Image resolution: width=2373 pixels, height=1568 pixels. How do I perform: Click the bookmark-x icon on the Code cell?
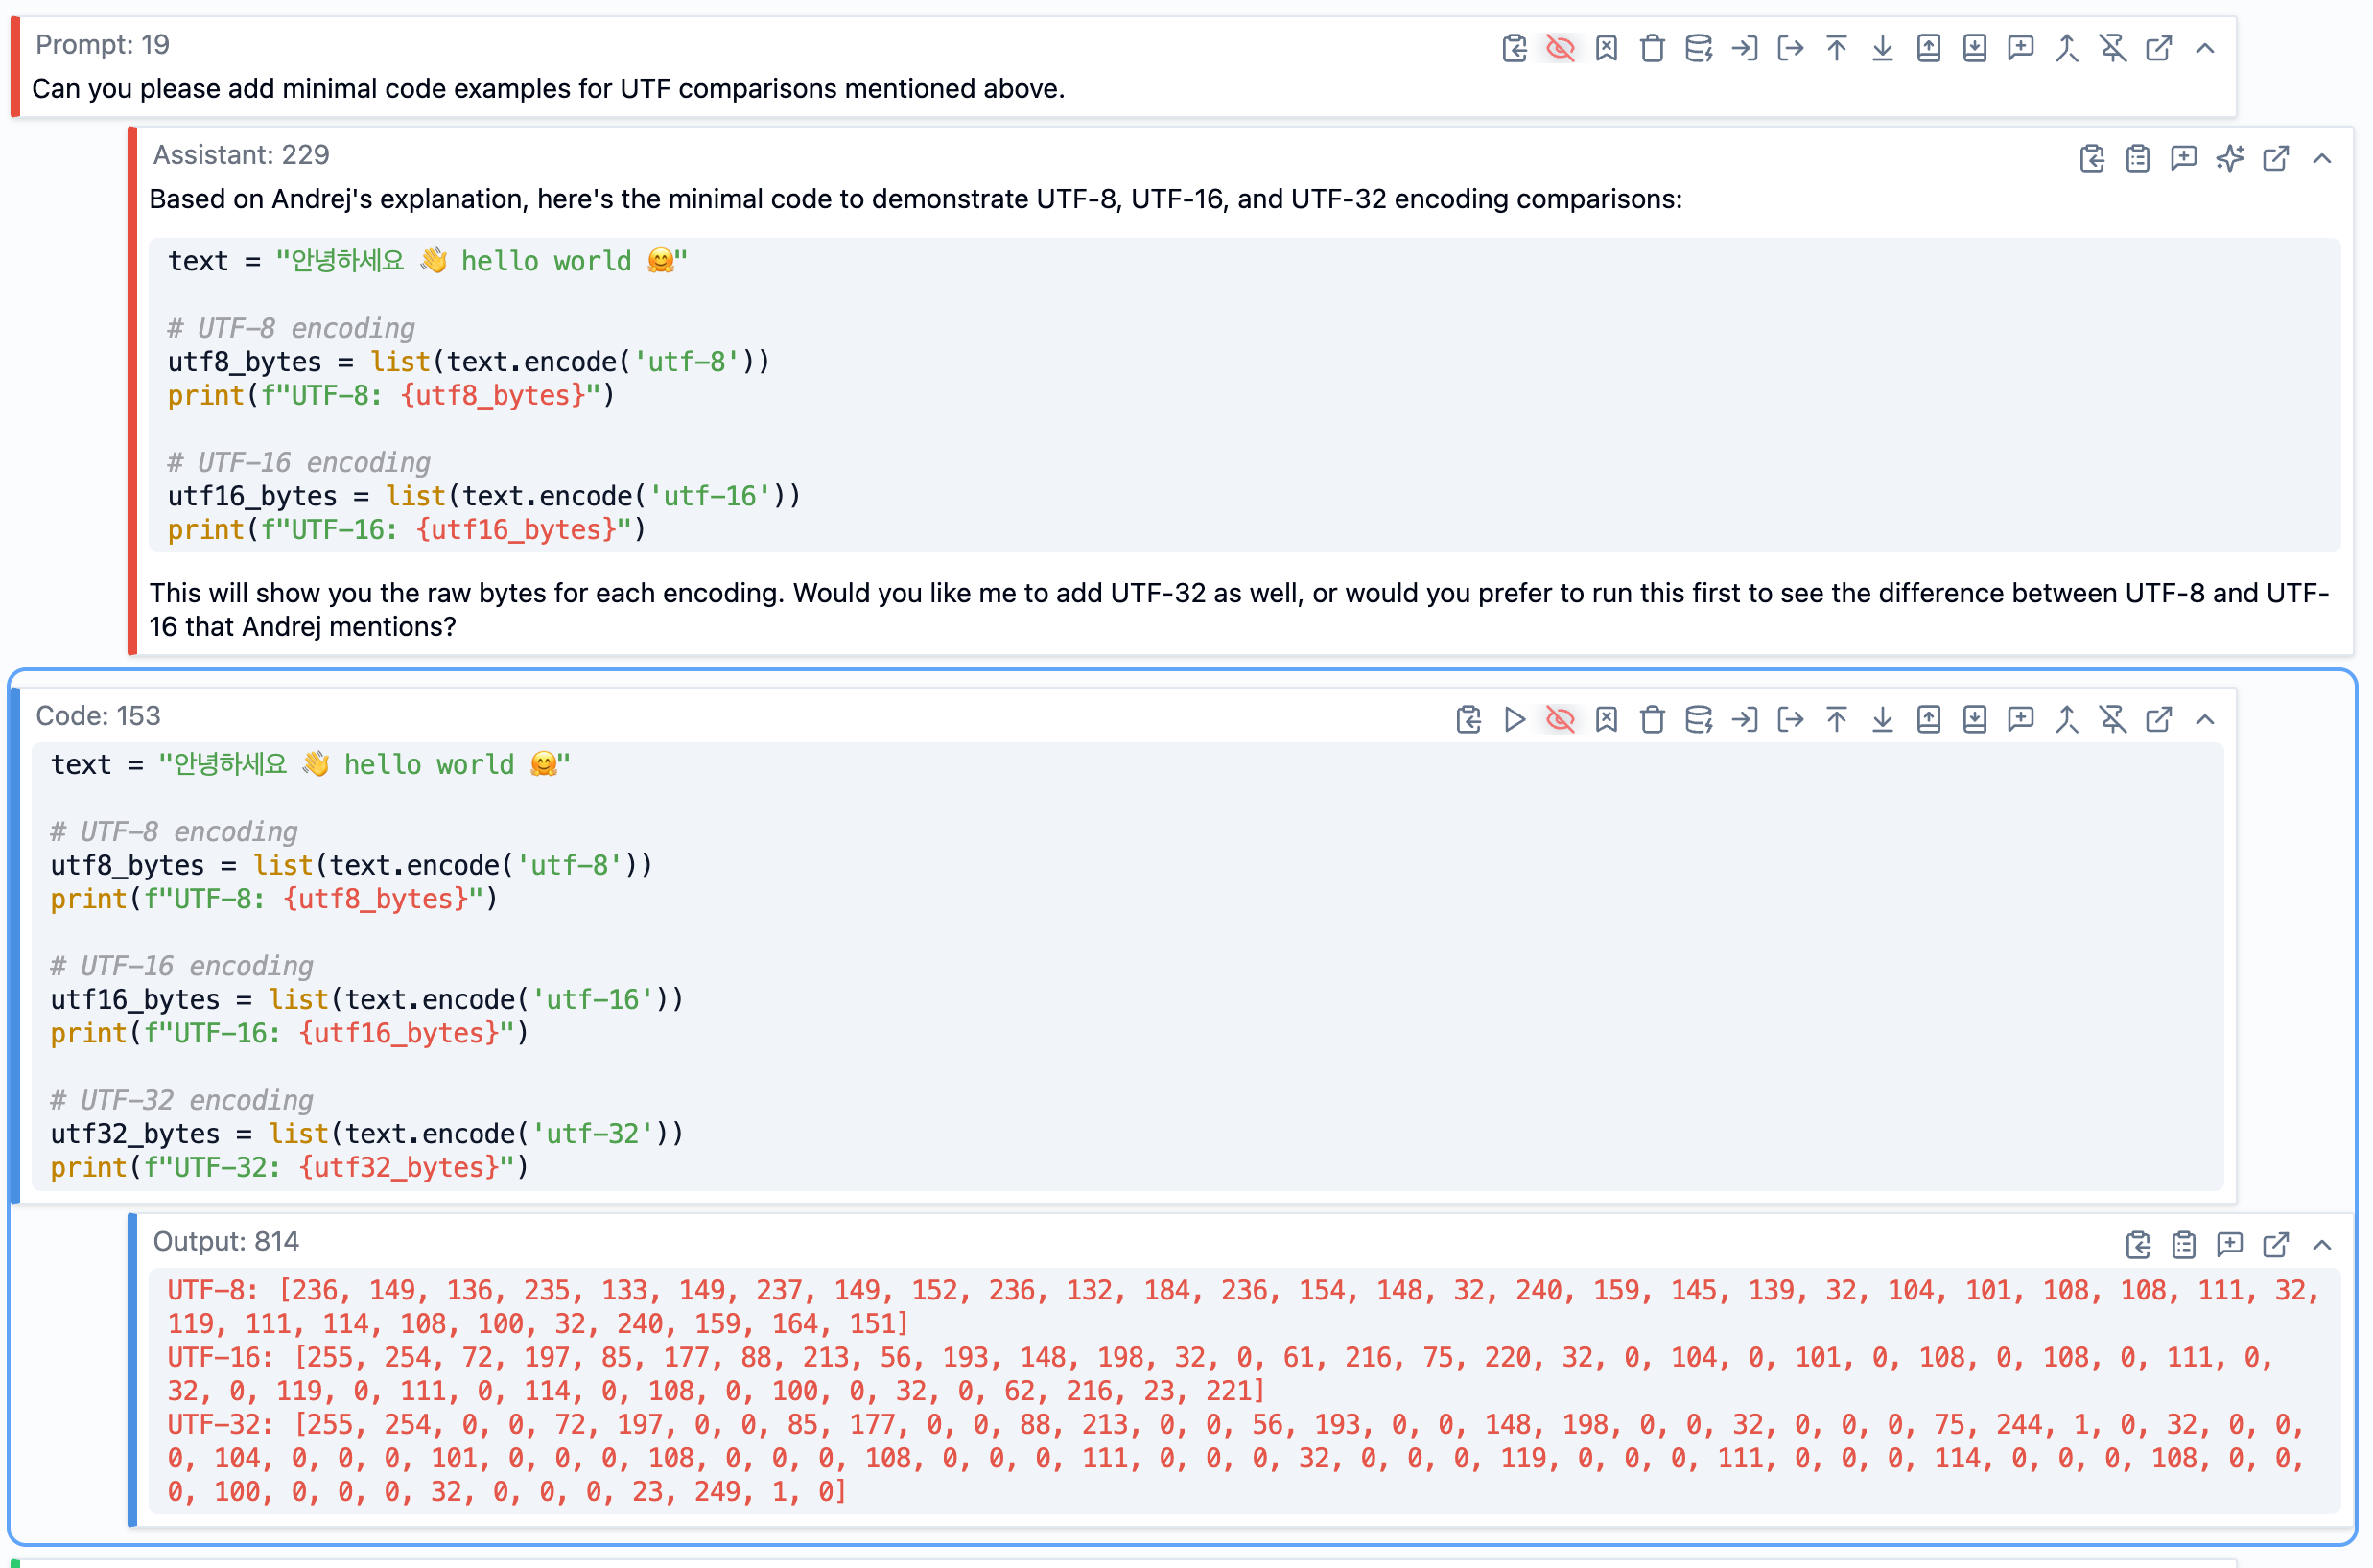pyautogui.click(x=1606, y=719)
